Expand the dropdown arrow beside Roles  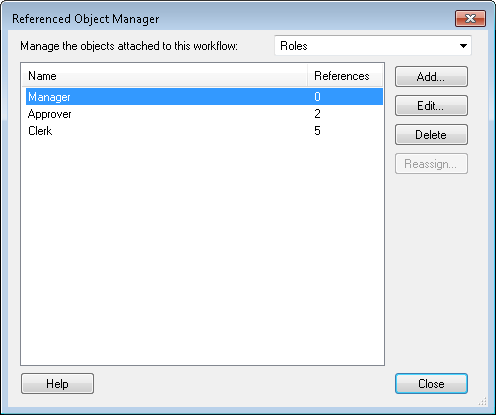(463, 46)
